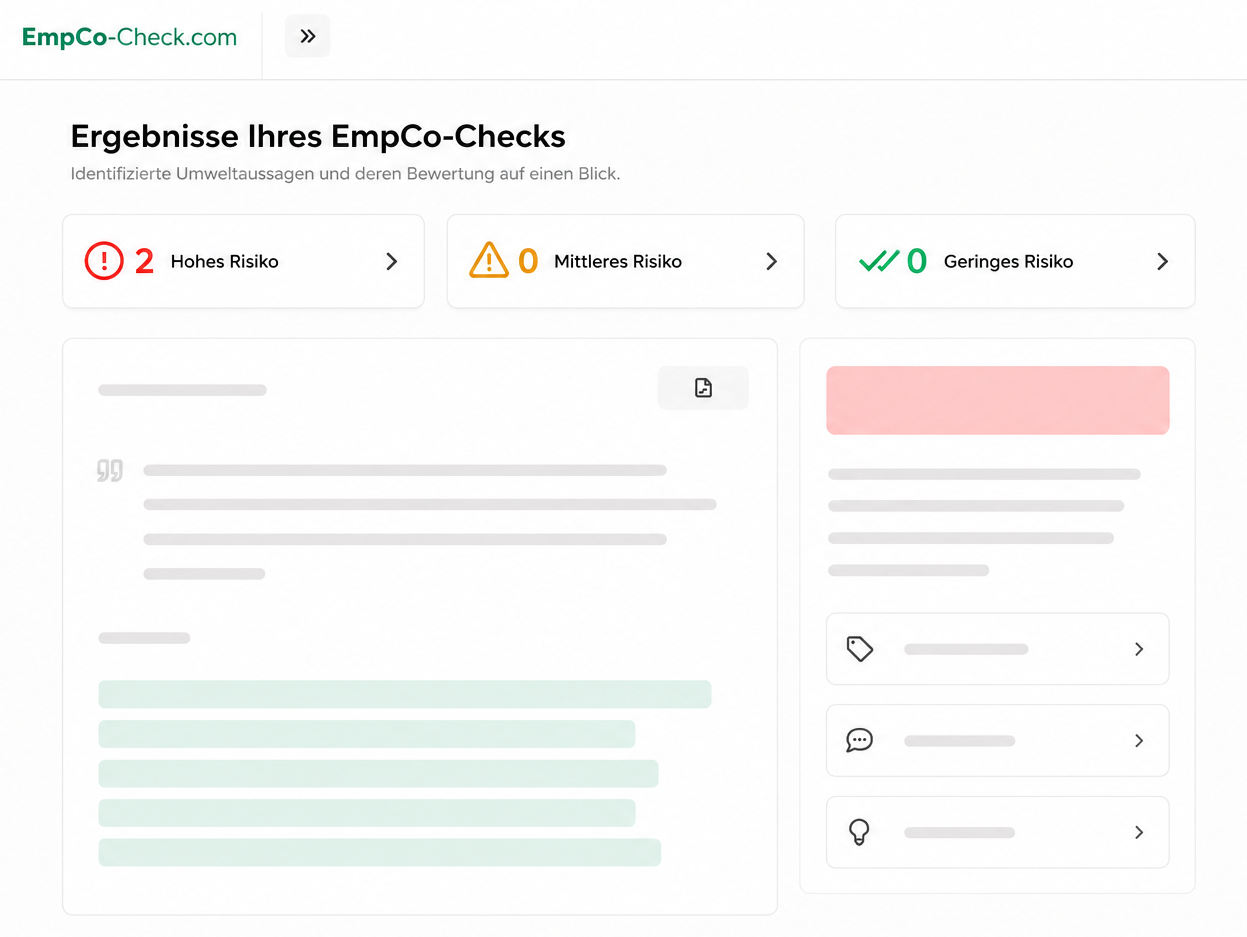Click the orange warning triangle icon
The image size is (1247, 937).
tap(489, 260)
